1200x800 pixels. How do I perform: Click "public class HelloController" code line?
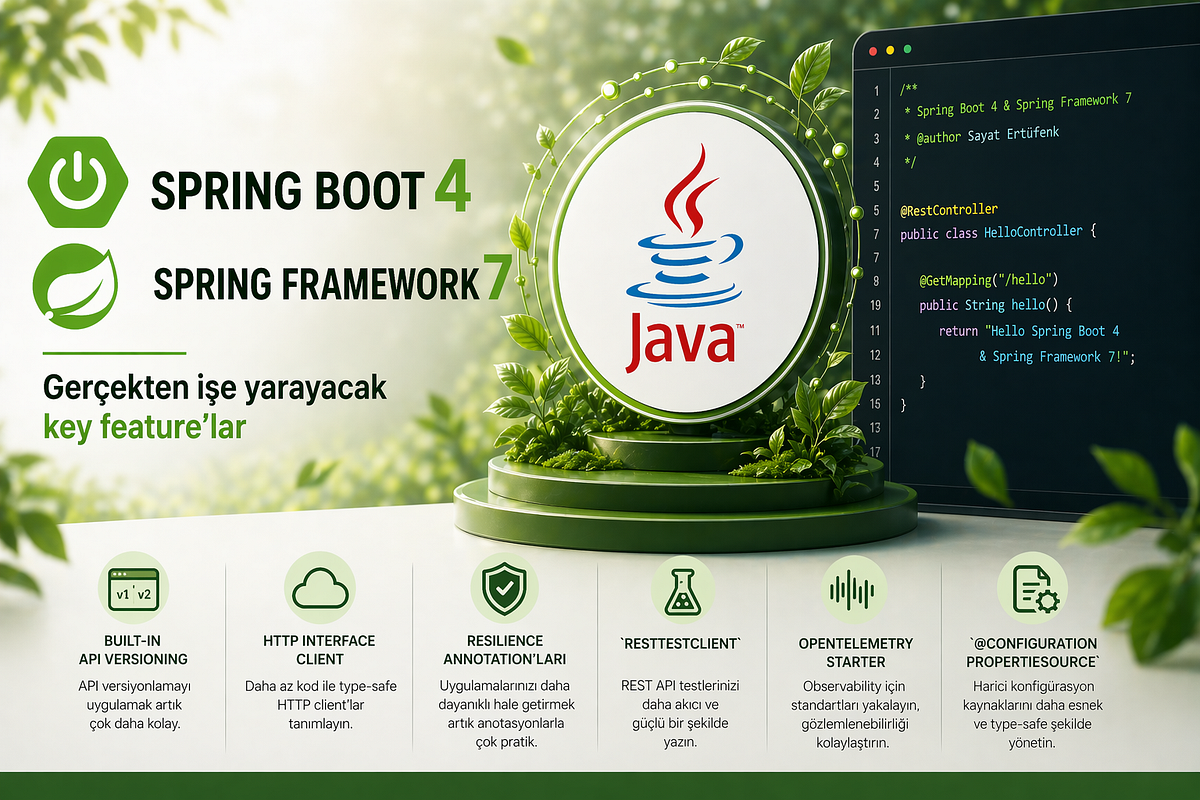point(999,232)
